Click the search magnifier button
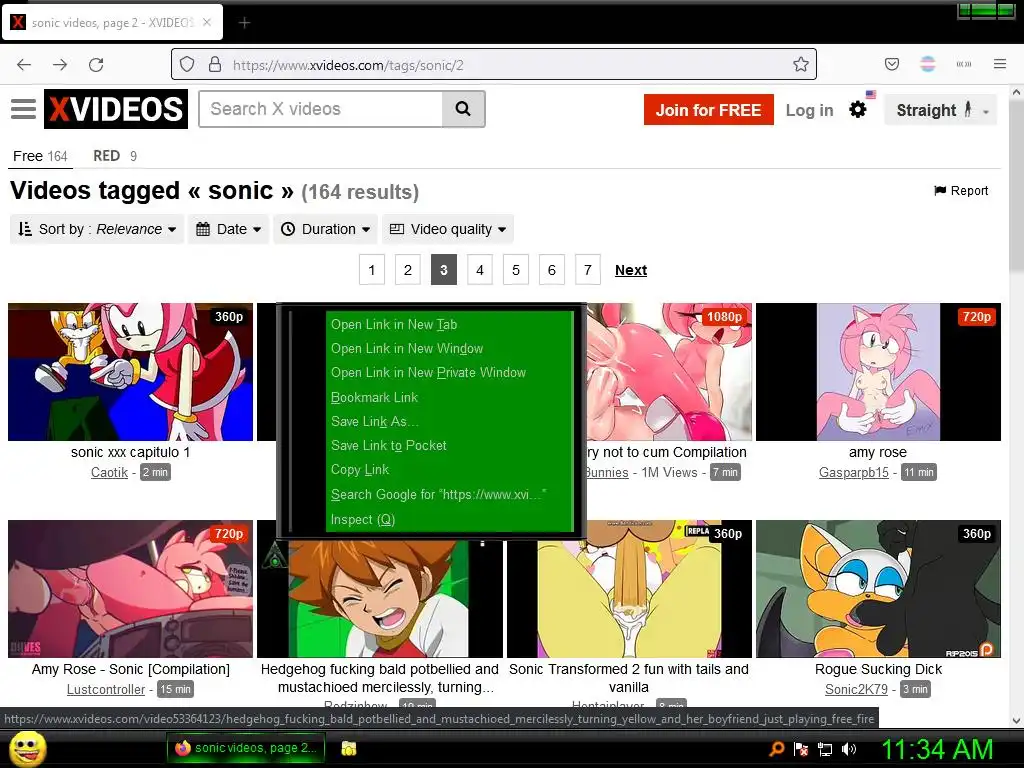1024x768 pixels. tap(463, 109)
